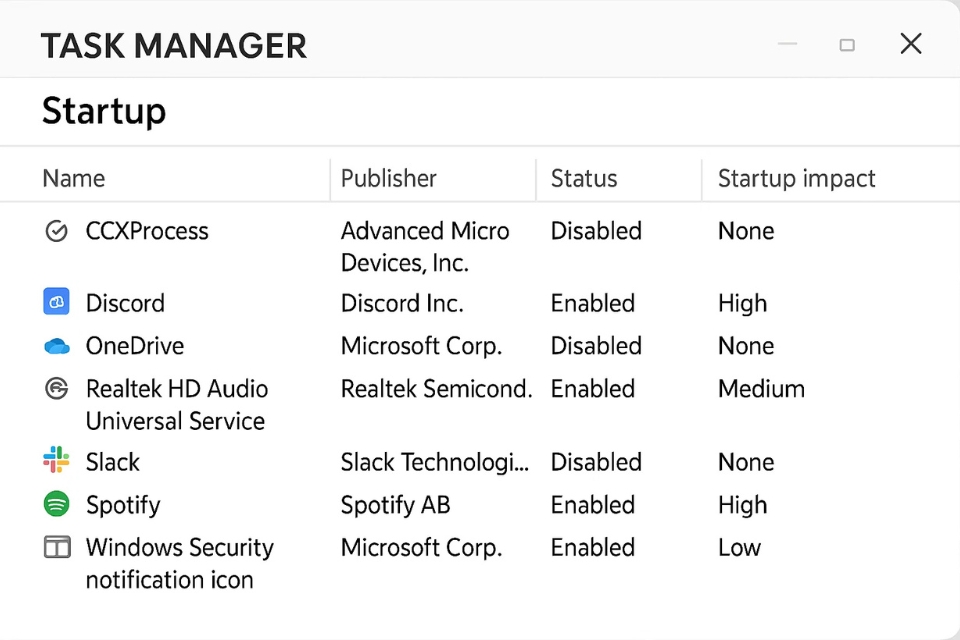This screenshot has width=960, height=640.
Task: Minimize the Task Manager window
Action: [788, 44]
